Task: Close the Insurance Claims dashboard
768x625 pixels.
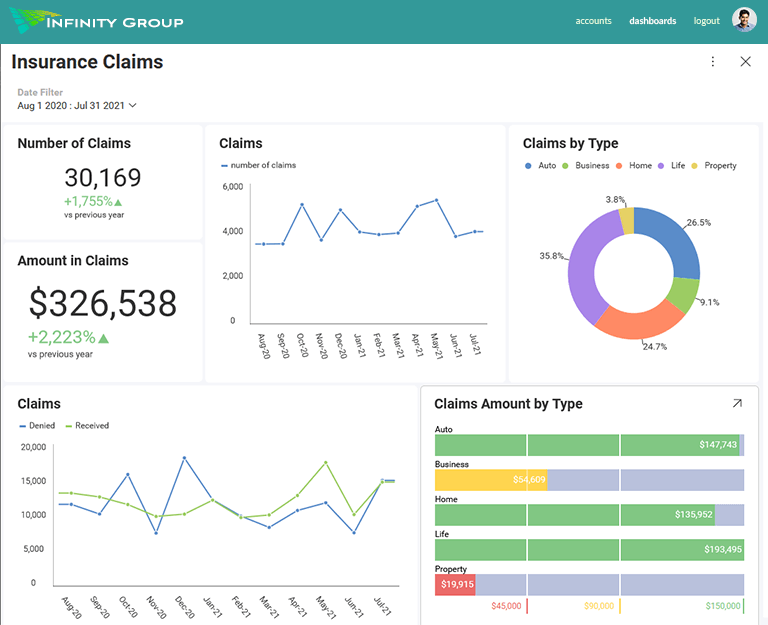Action: [745, 62]
